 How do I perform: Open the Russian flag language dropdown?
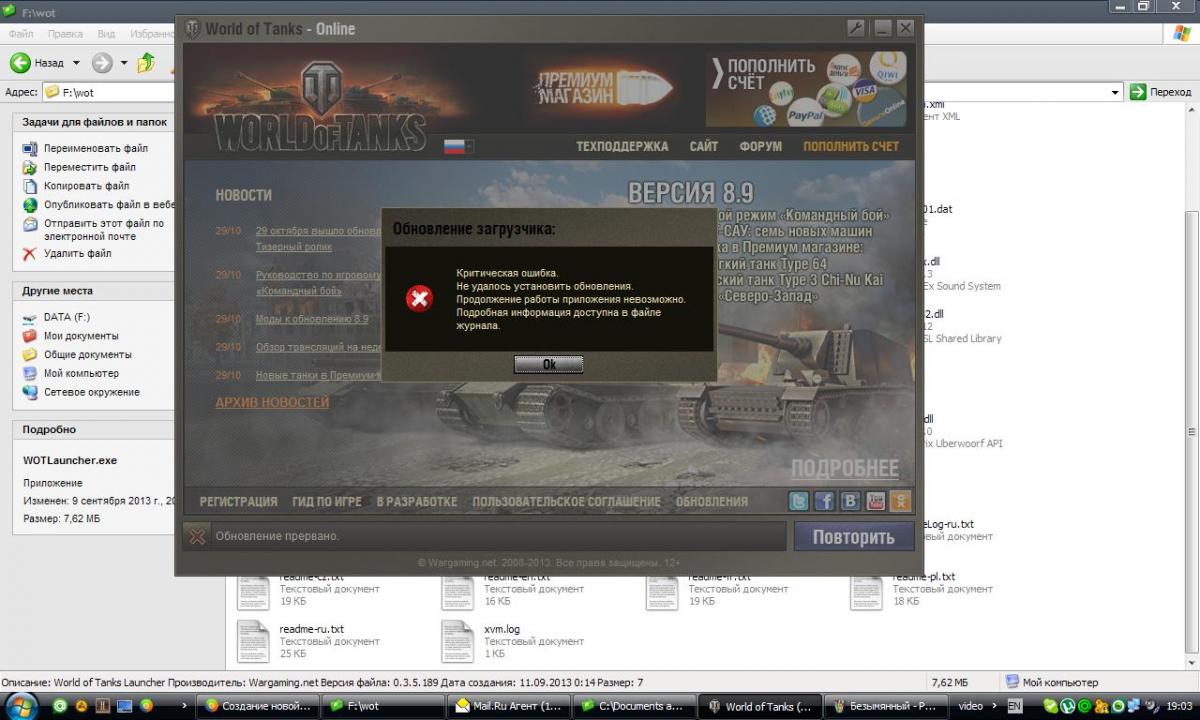tap(459, 146)
